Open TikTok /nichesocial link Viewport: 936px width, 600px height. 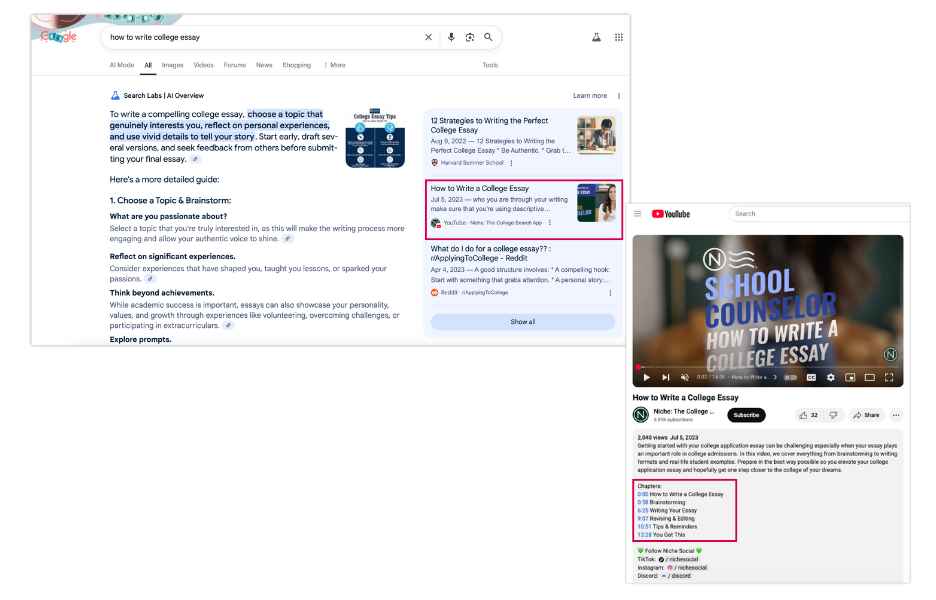[679, 559]
